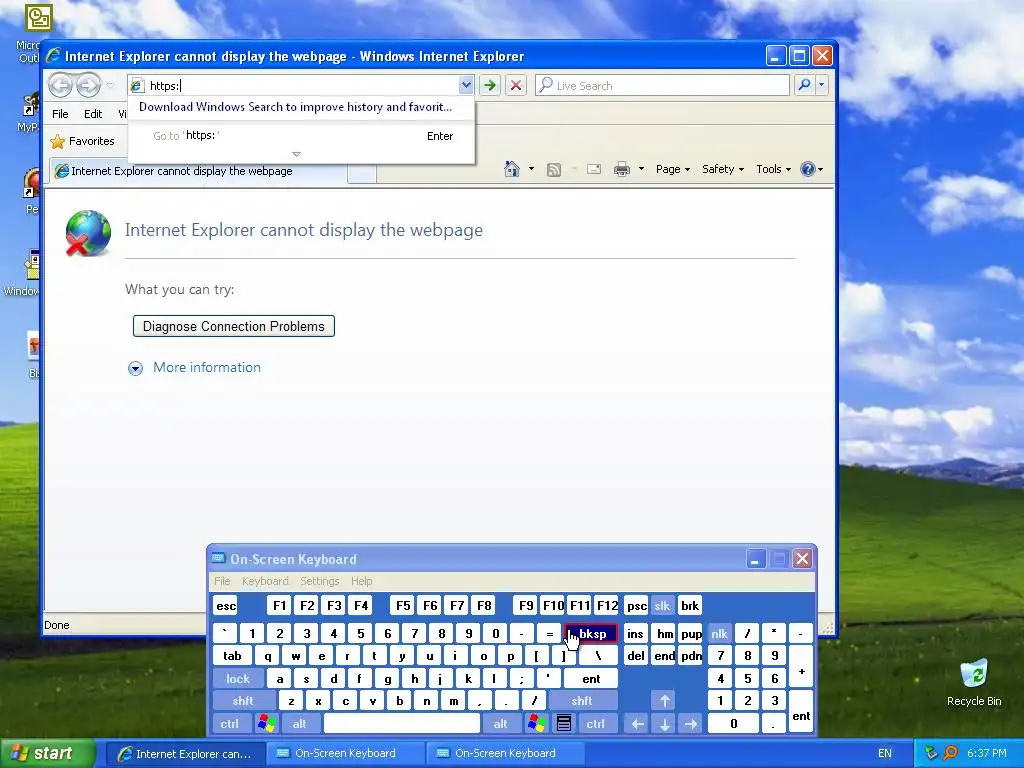Image resolution: width=1024 pixels, height=768 pixels.
Task: Click the Forward arrow in Internet Explorer
Action: click(x=88, y=86)
